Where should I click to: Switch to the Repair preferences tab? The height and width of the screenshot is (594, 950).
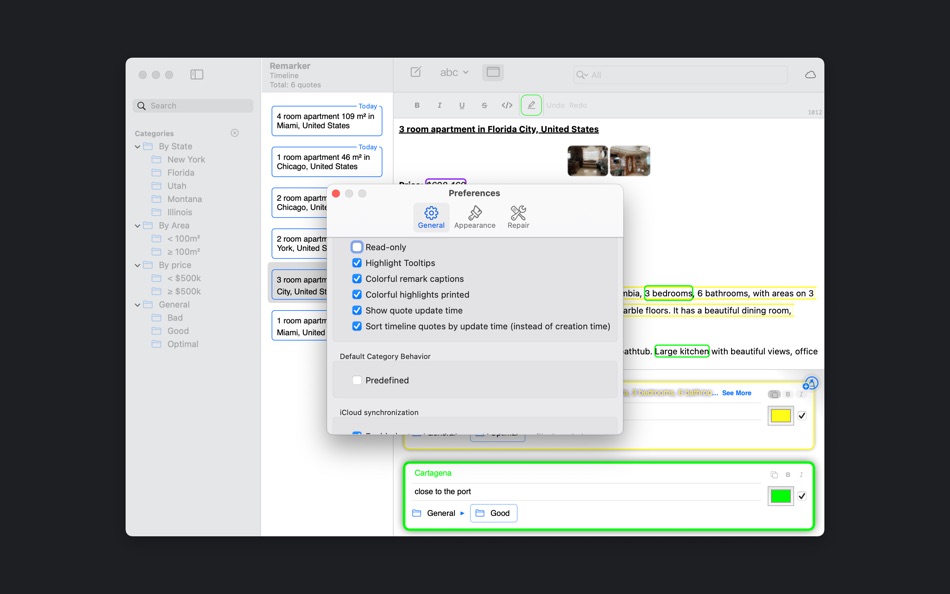519,217
